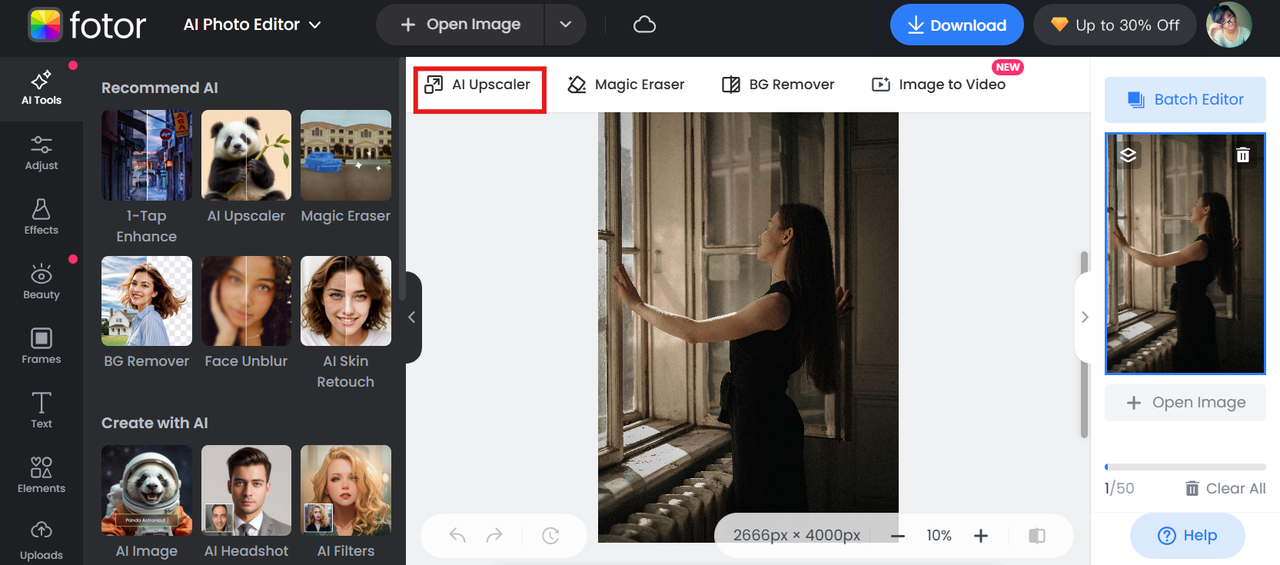Open edit history clock icon
The width and height of the screenshot is (1280, 565).
tap(551, 536)
